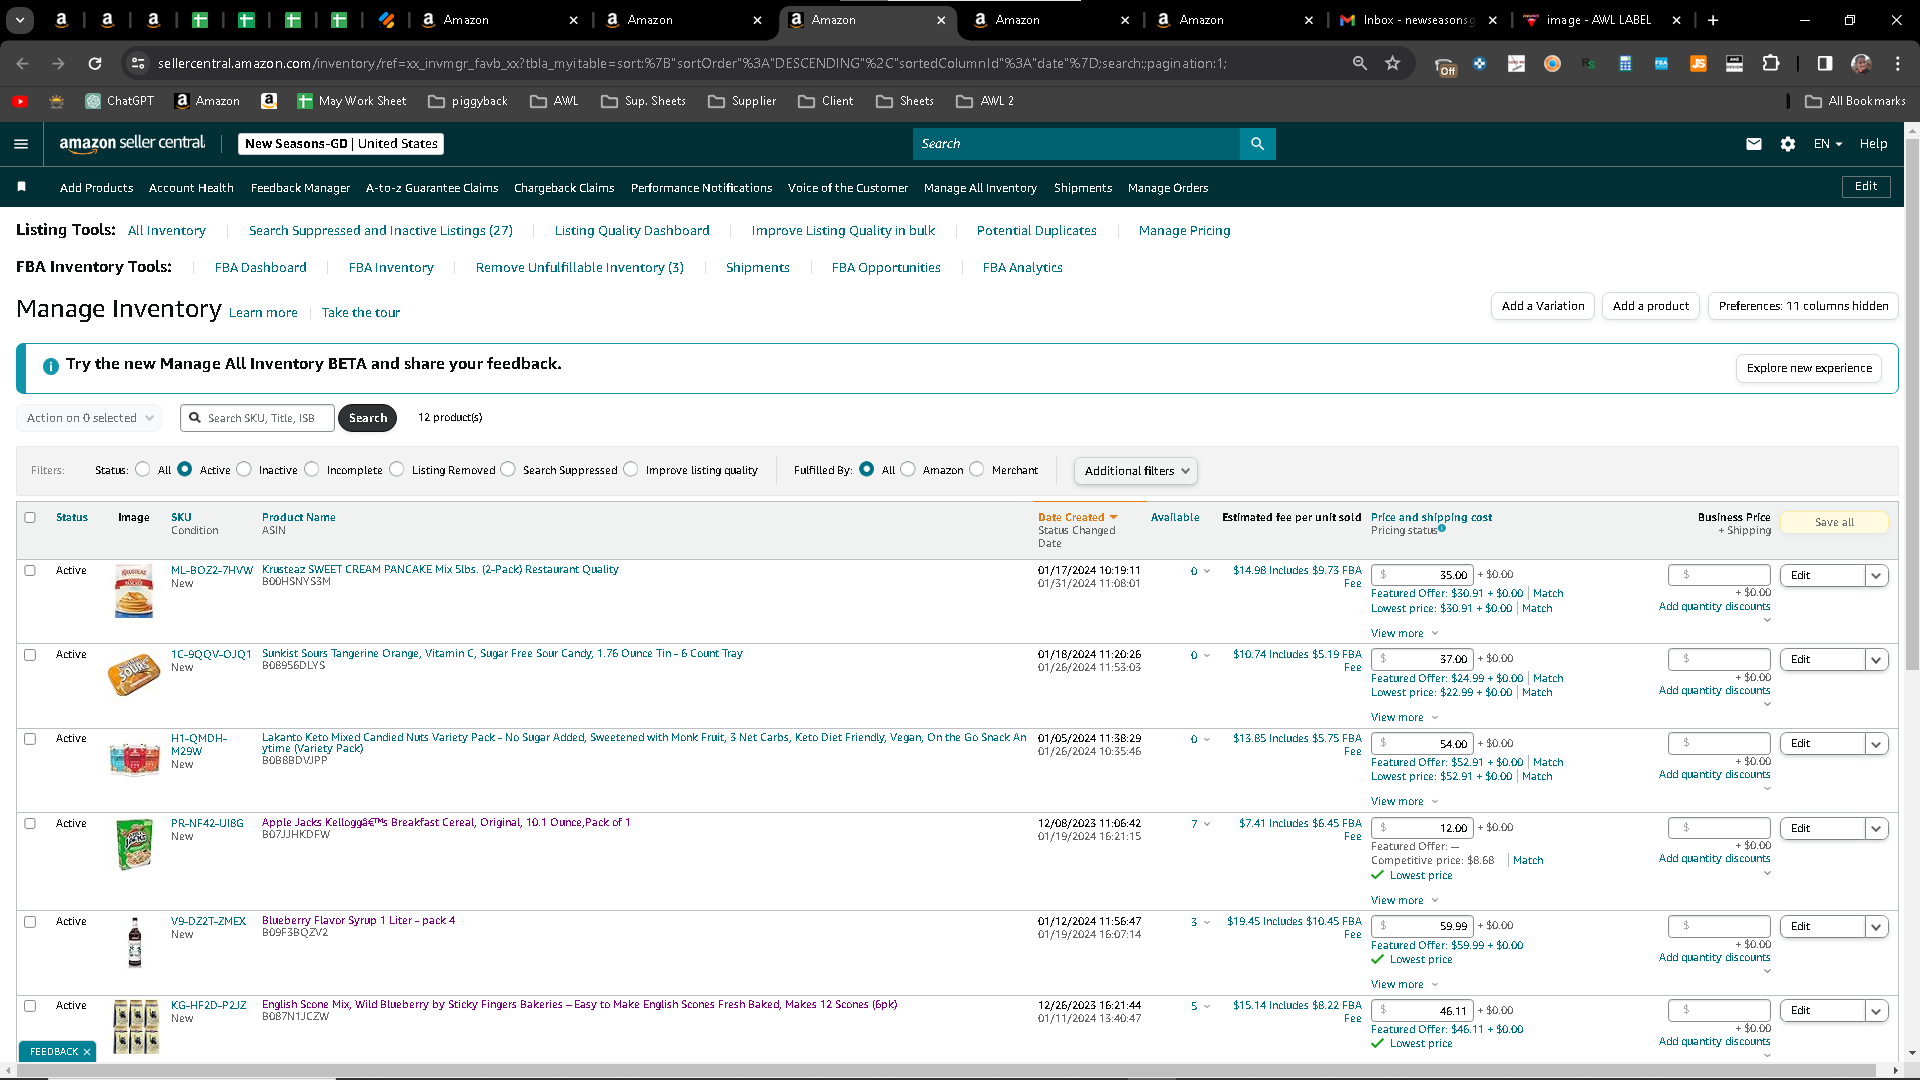Open the browser side panel icon
Image resolution: width=1920 pixels, height=1080 pixels.
1825,63
